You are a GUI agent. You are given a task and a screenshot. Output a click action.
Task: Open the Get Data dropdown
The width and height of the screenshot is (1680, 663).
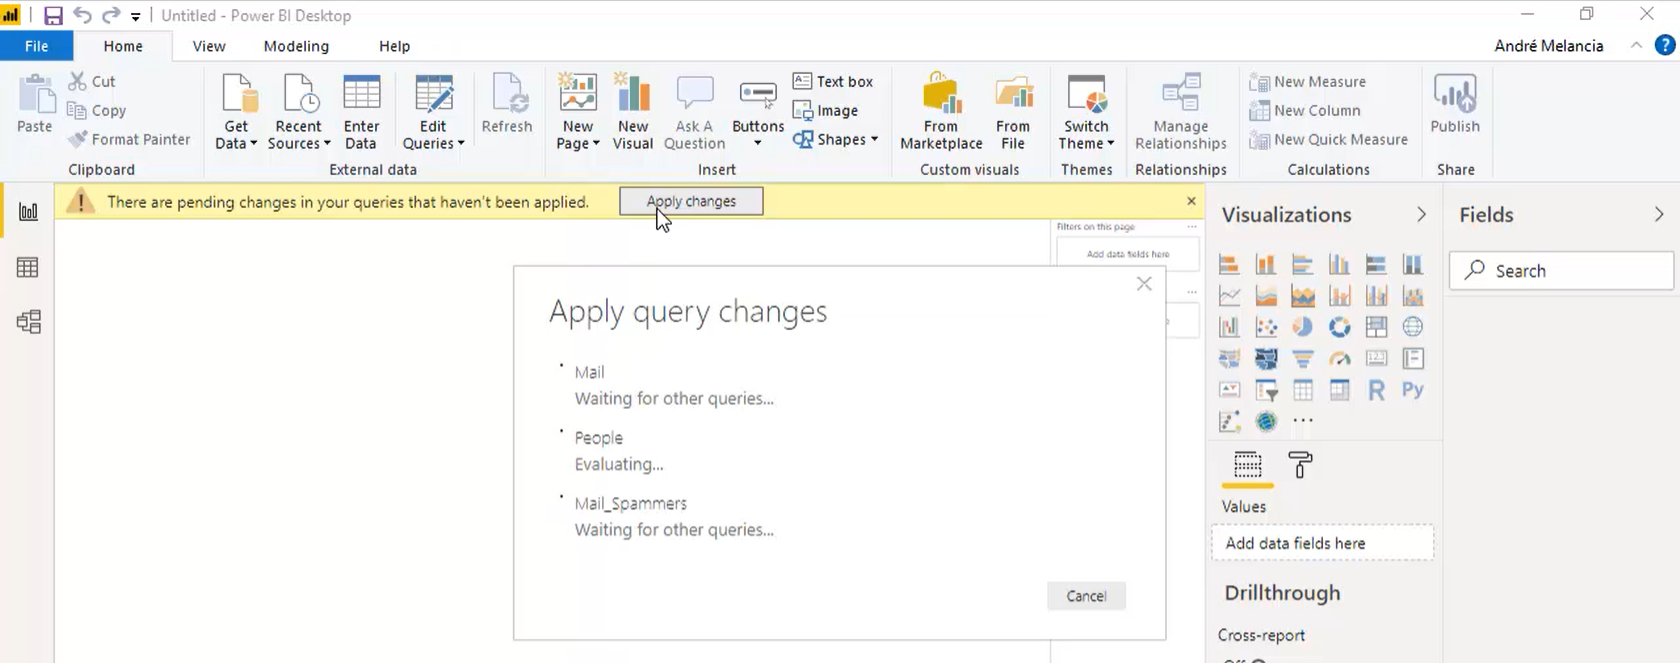[236, 112]
